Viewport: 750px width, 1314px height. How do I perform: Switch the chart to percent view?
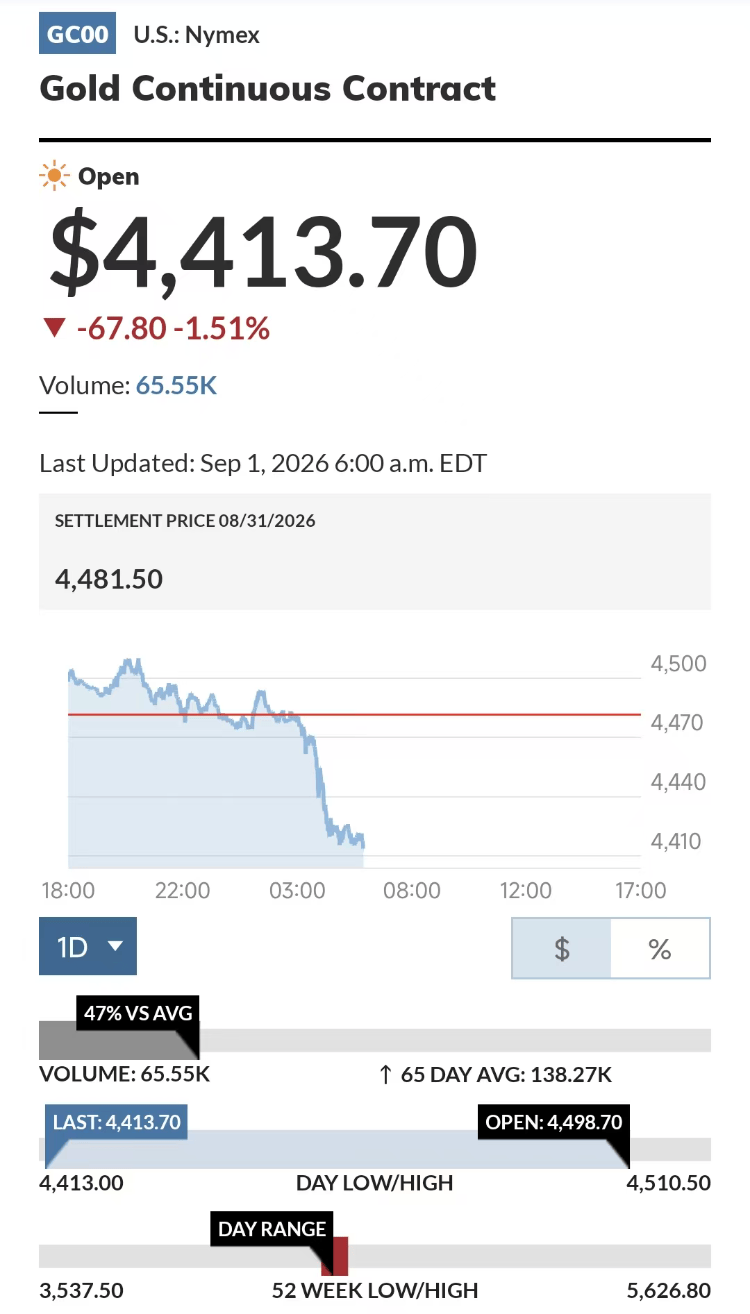pos(660,948)
